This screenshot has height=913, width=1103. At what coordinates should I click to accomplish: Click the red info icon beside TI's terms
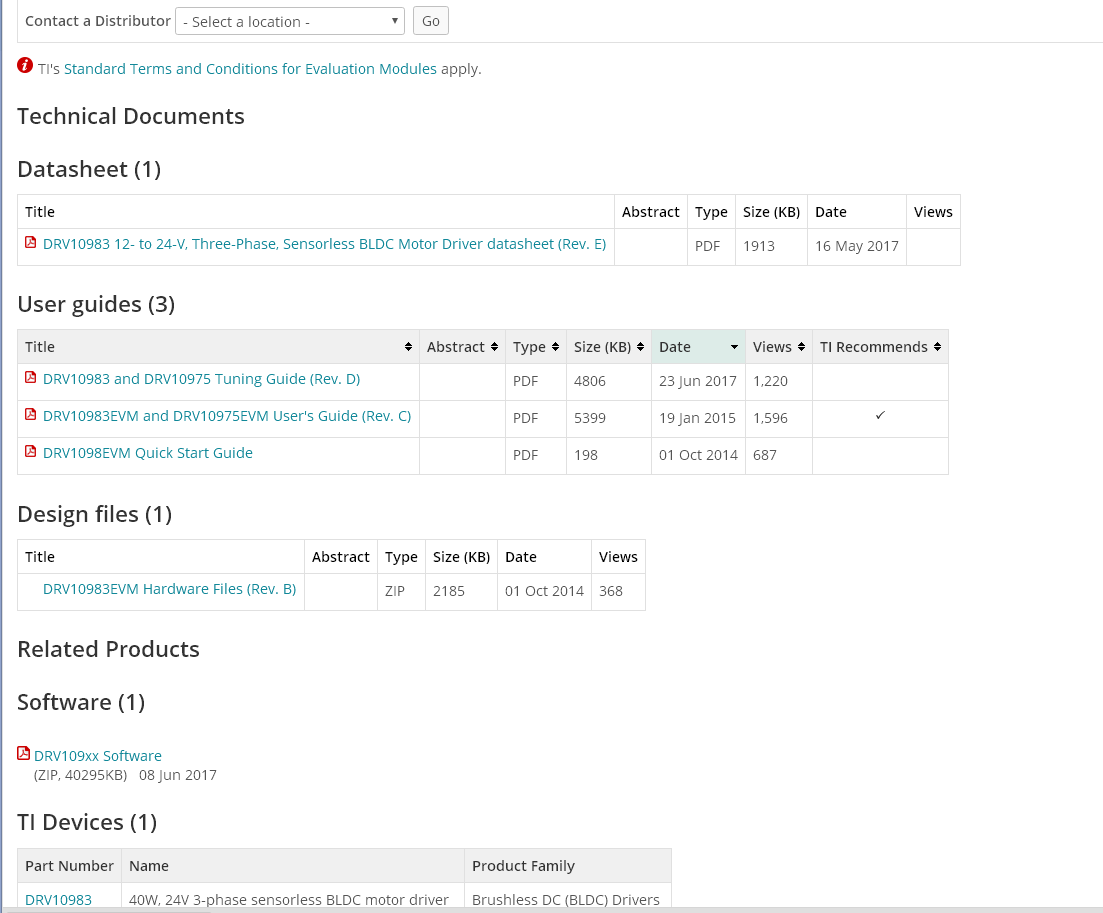pos(25,66)
